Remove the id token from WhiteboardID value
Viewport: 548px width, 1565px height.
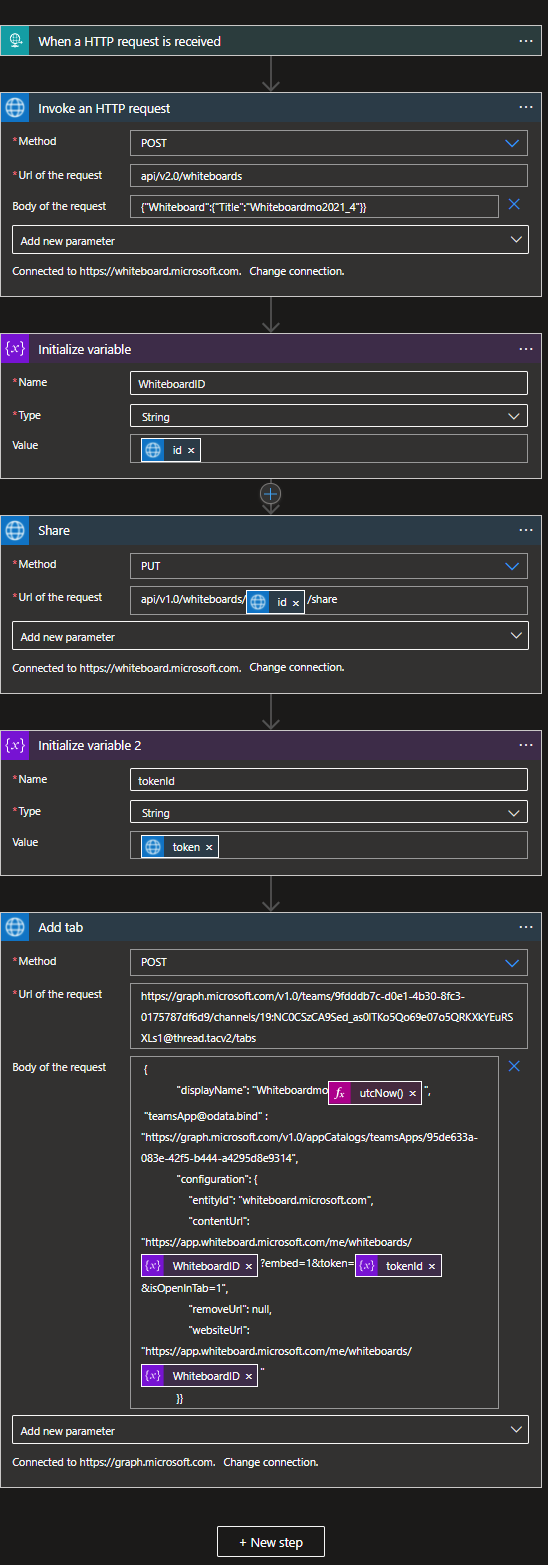pos(192,450)
